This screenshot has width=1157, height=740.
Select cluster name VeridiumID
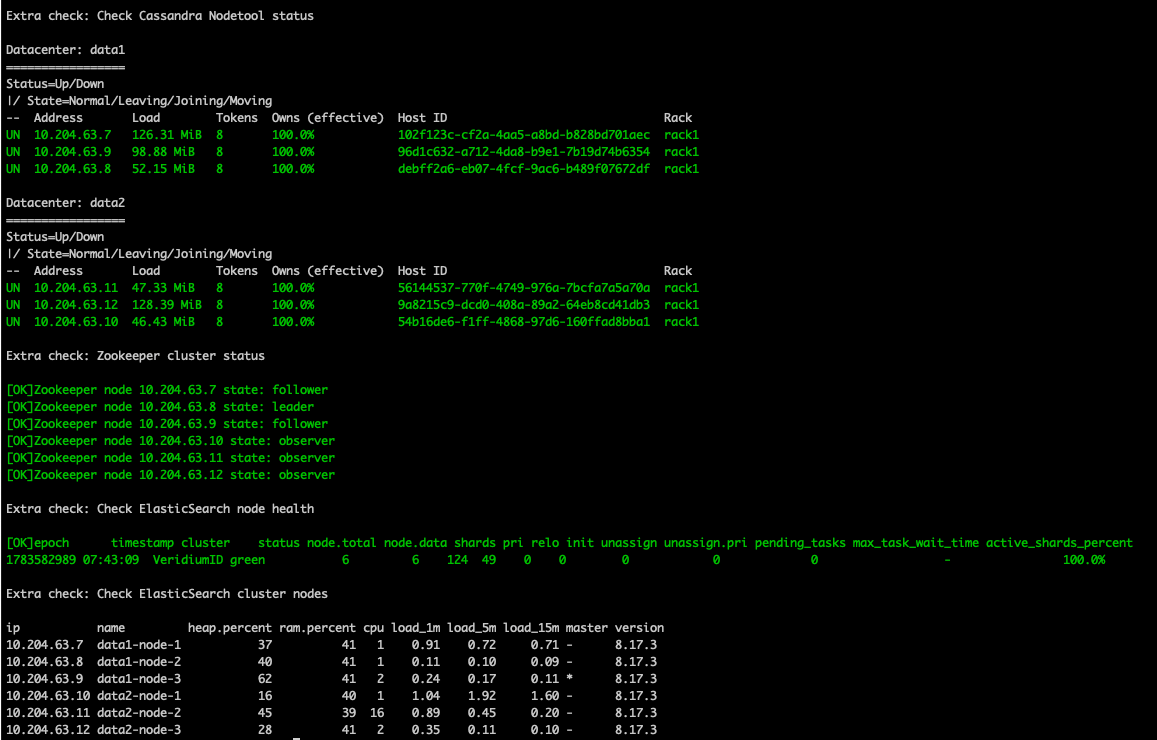click(187, 560)
